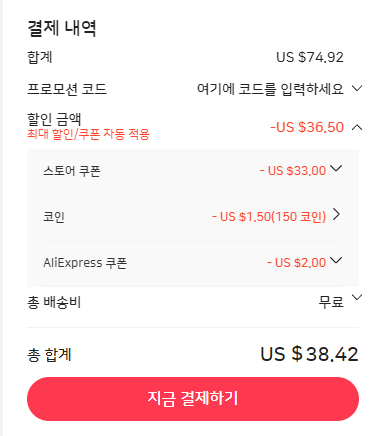Open the 스토어 쿠폰 dropdown chevron

(x=336, y=168)
